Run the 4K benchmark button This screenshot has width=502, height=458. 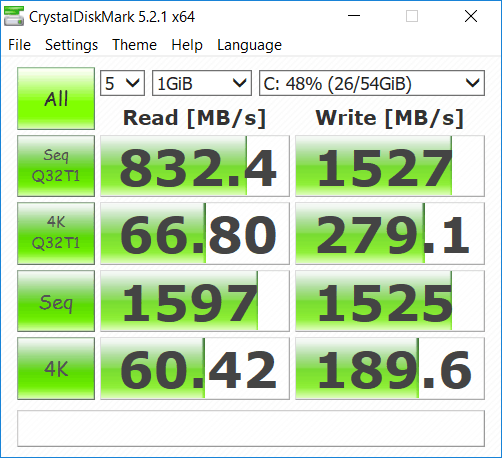tap(56, 368)
